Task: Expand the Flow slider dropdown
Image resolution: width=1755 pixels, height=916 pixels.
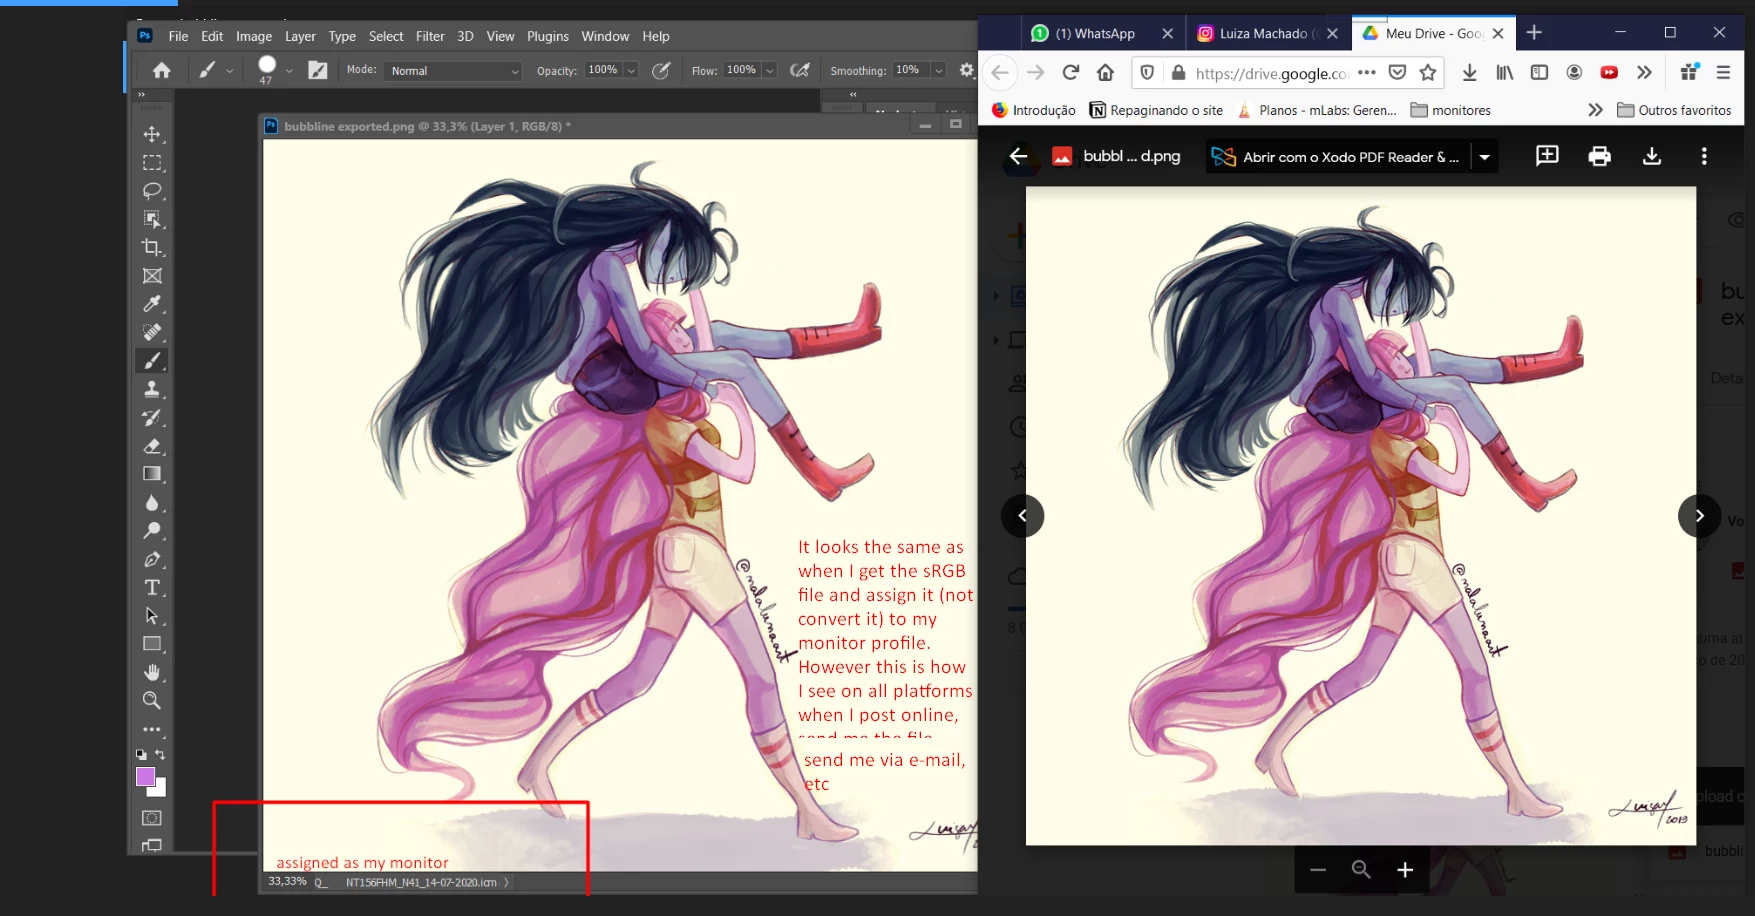Action: (770, 70)
